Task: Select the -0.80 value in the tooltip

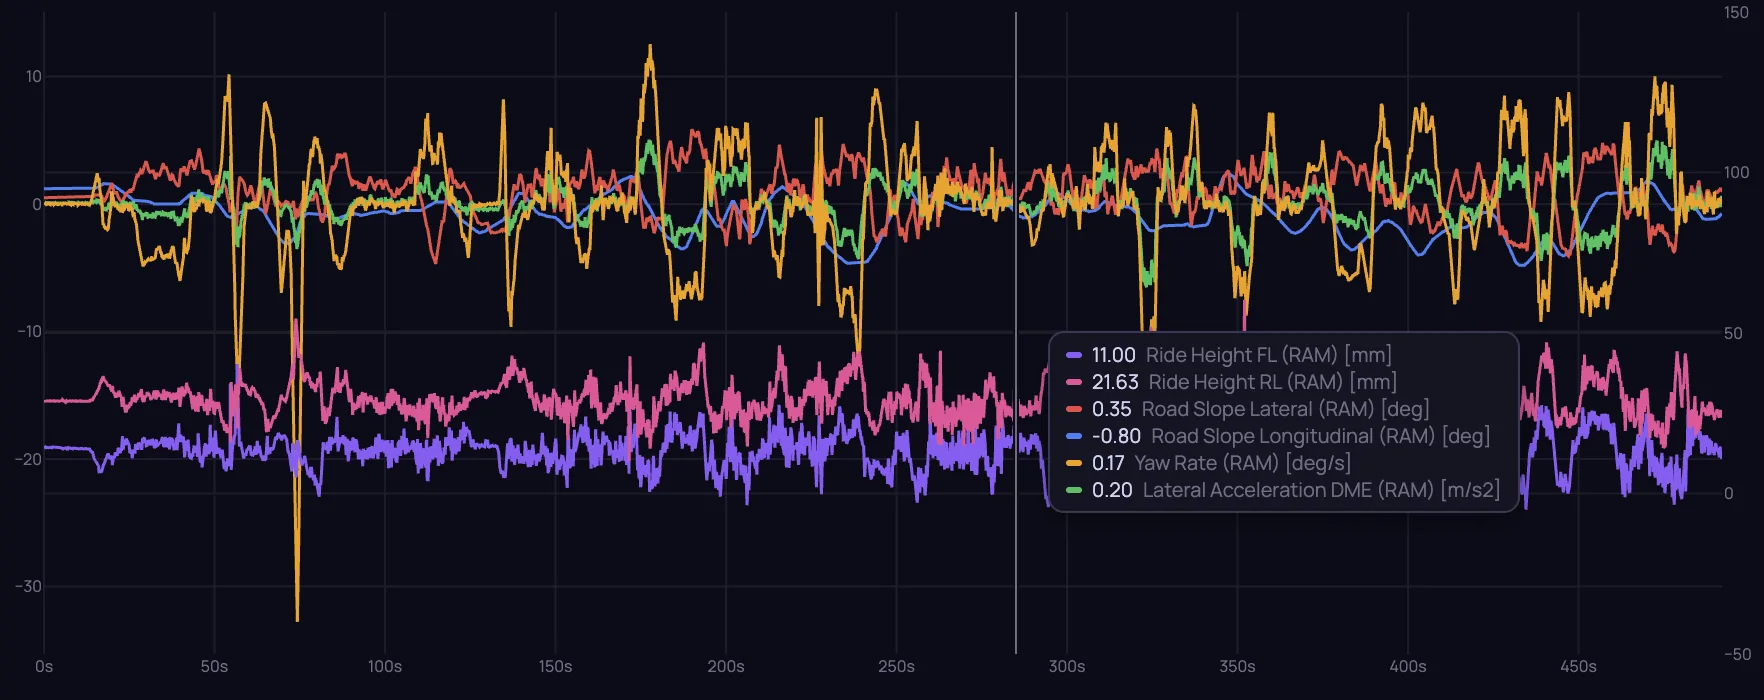Action: coord(1116,436)
